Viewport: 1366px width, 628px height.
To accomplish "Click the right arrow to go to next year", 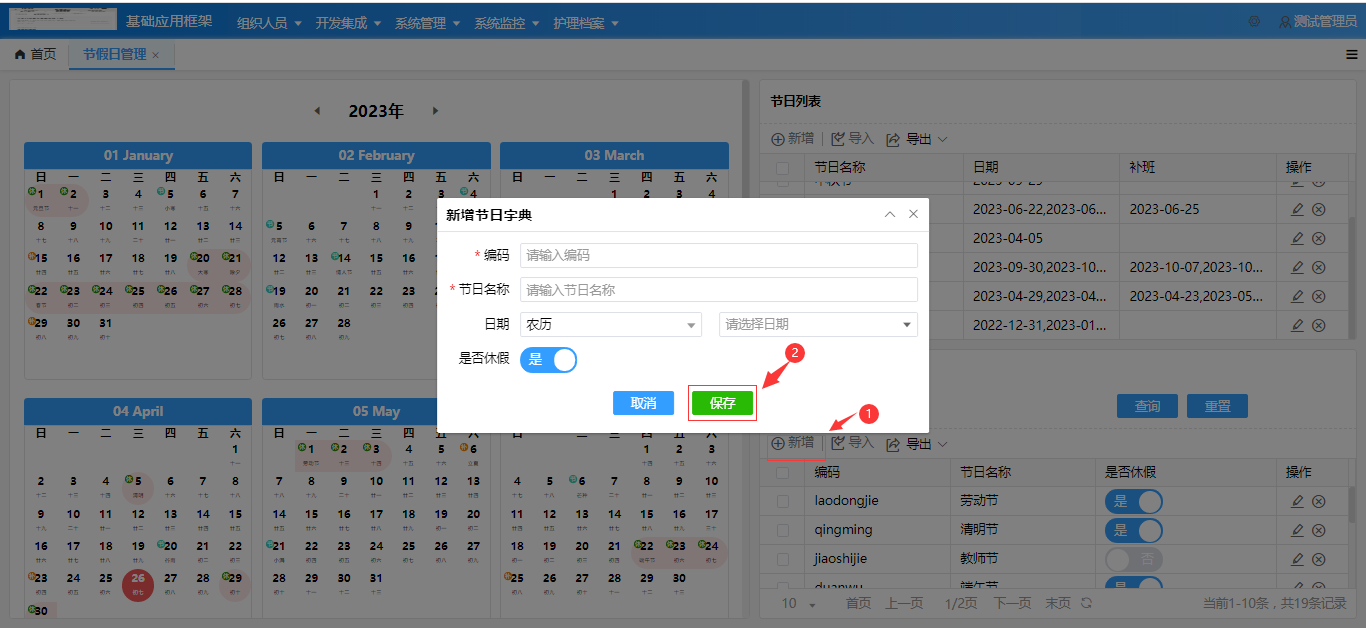I will point(436,111).
